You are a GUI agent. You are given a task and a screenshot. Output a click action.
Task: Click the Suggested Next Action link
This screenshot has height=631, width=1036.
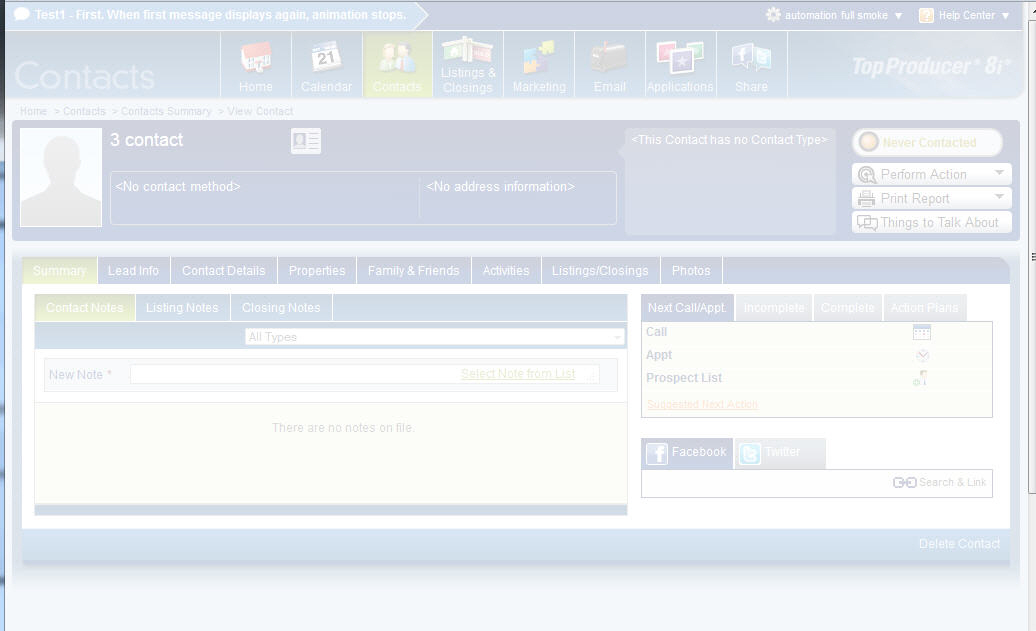[702, 405]
